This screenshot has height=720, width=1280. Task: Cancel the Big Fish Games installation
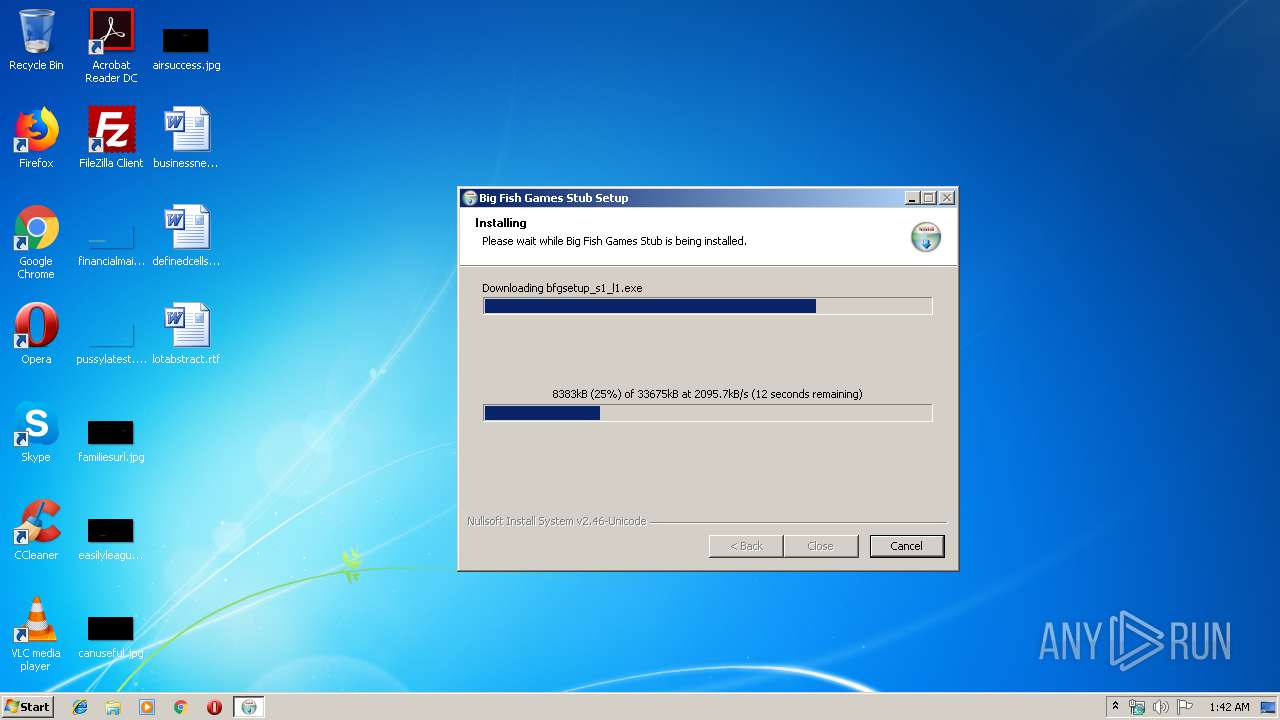pyautogui.click(x=906, y=546)
